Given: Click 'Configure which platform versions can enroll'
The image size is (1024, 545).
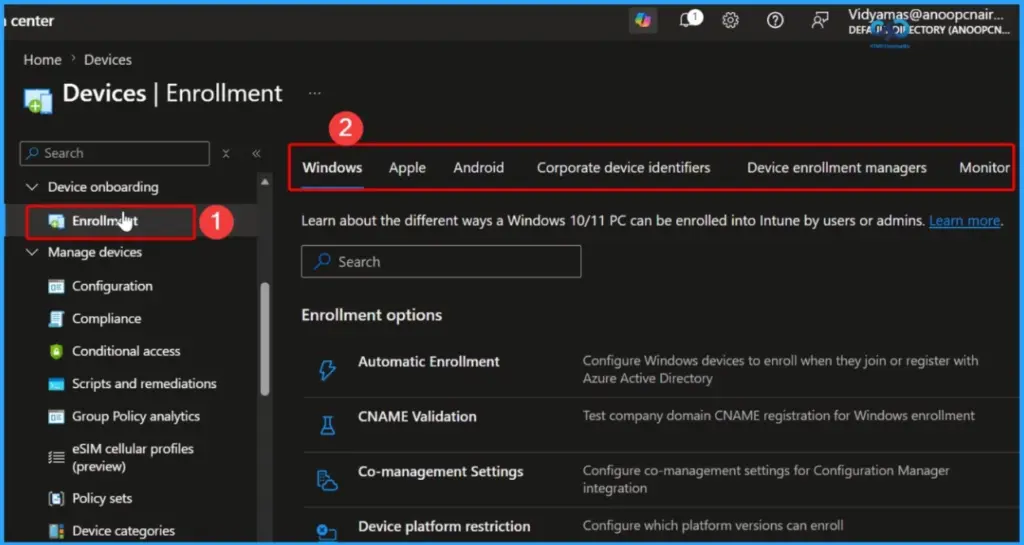Looking at the screenshot, I should tap(713, 525).
